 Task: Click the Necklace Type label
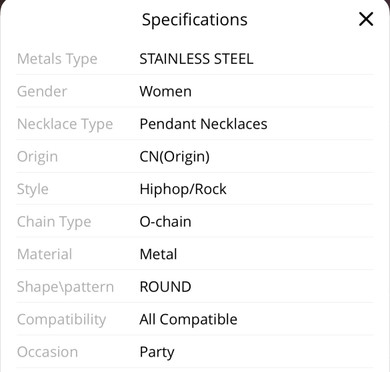click(x=65, y=124)
